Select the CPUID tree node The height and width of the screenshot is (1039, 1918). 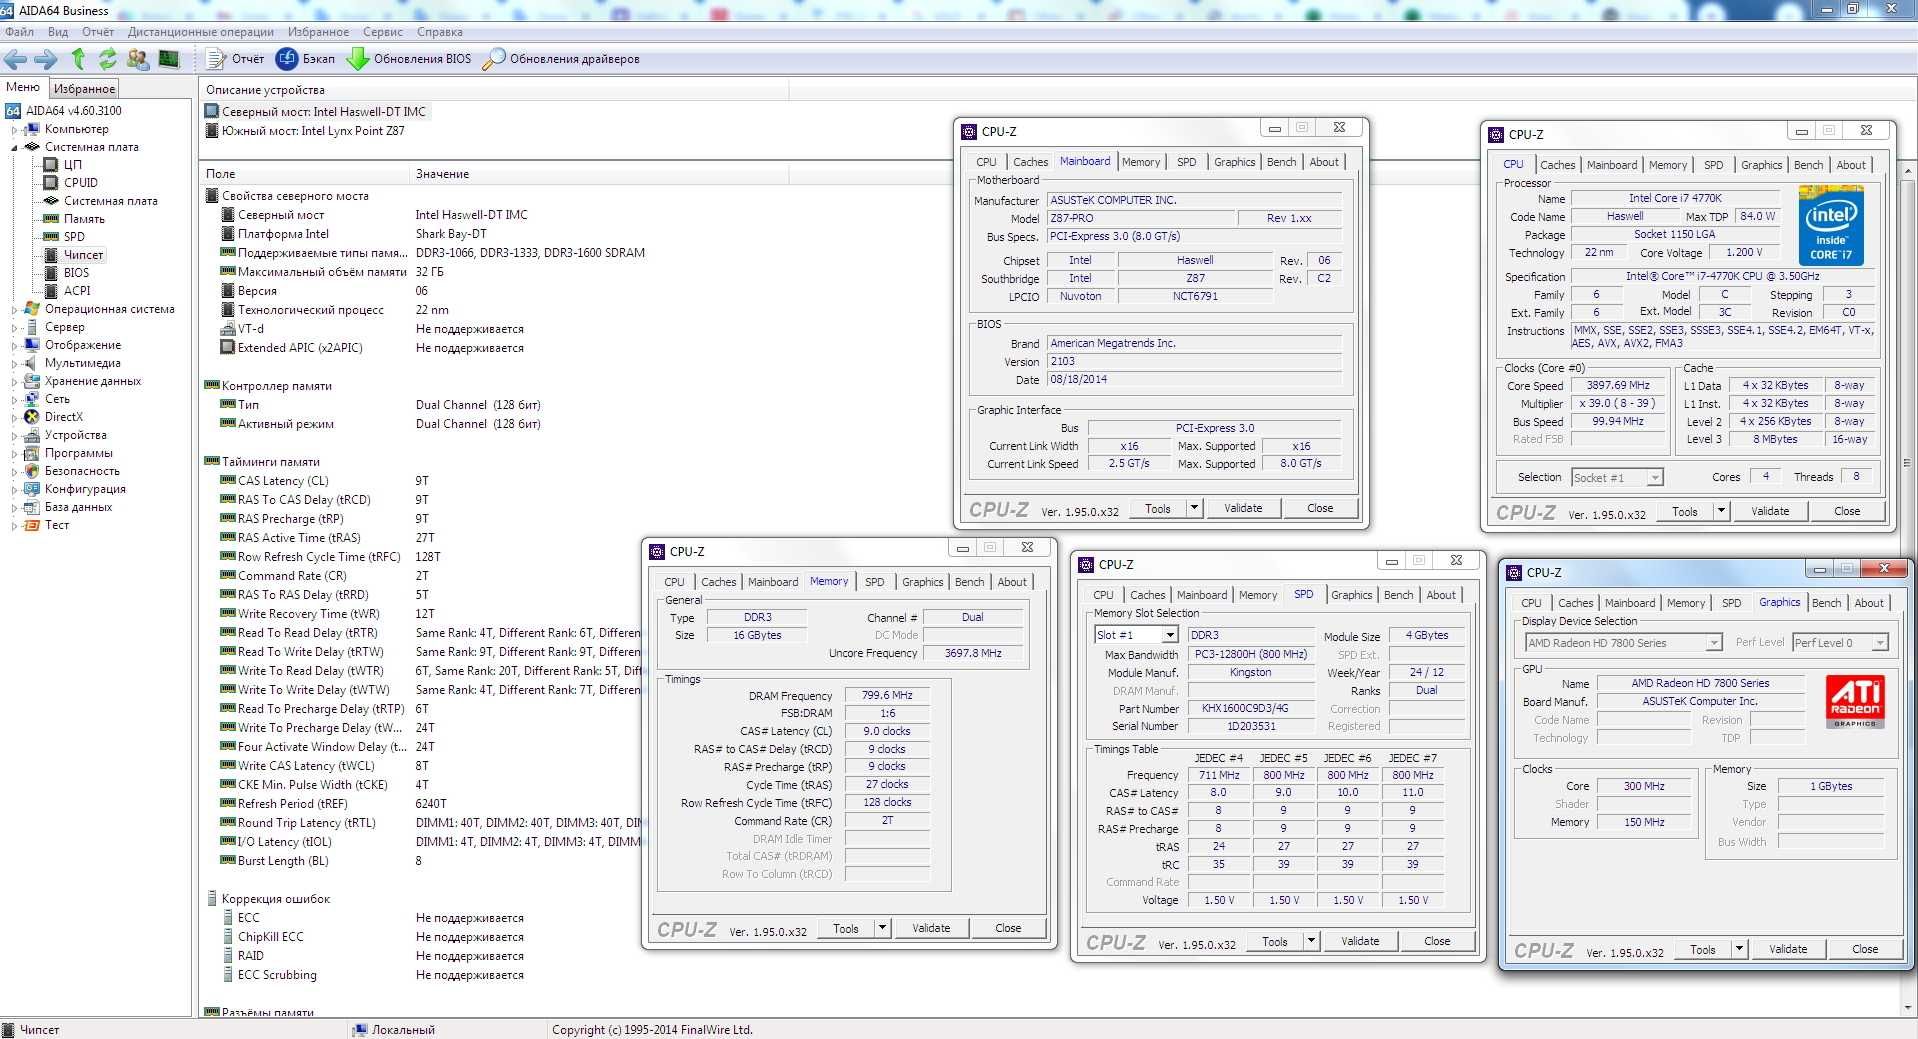tap(81, 183)
